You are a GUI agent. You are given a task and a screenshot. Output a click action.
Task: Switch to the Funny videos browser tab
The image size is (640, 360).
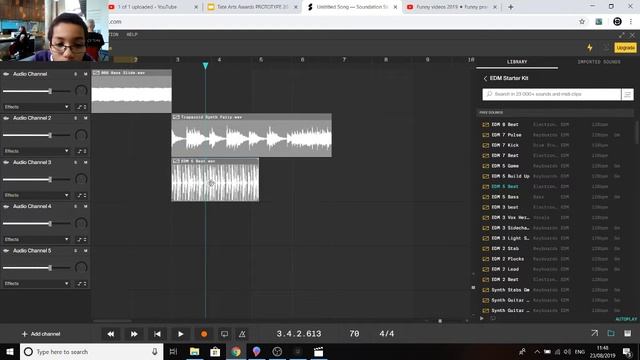452,7
